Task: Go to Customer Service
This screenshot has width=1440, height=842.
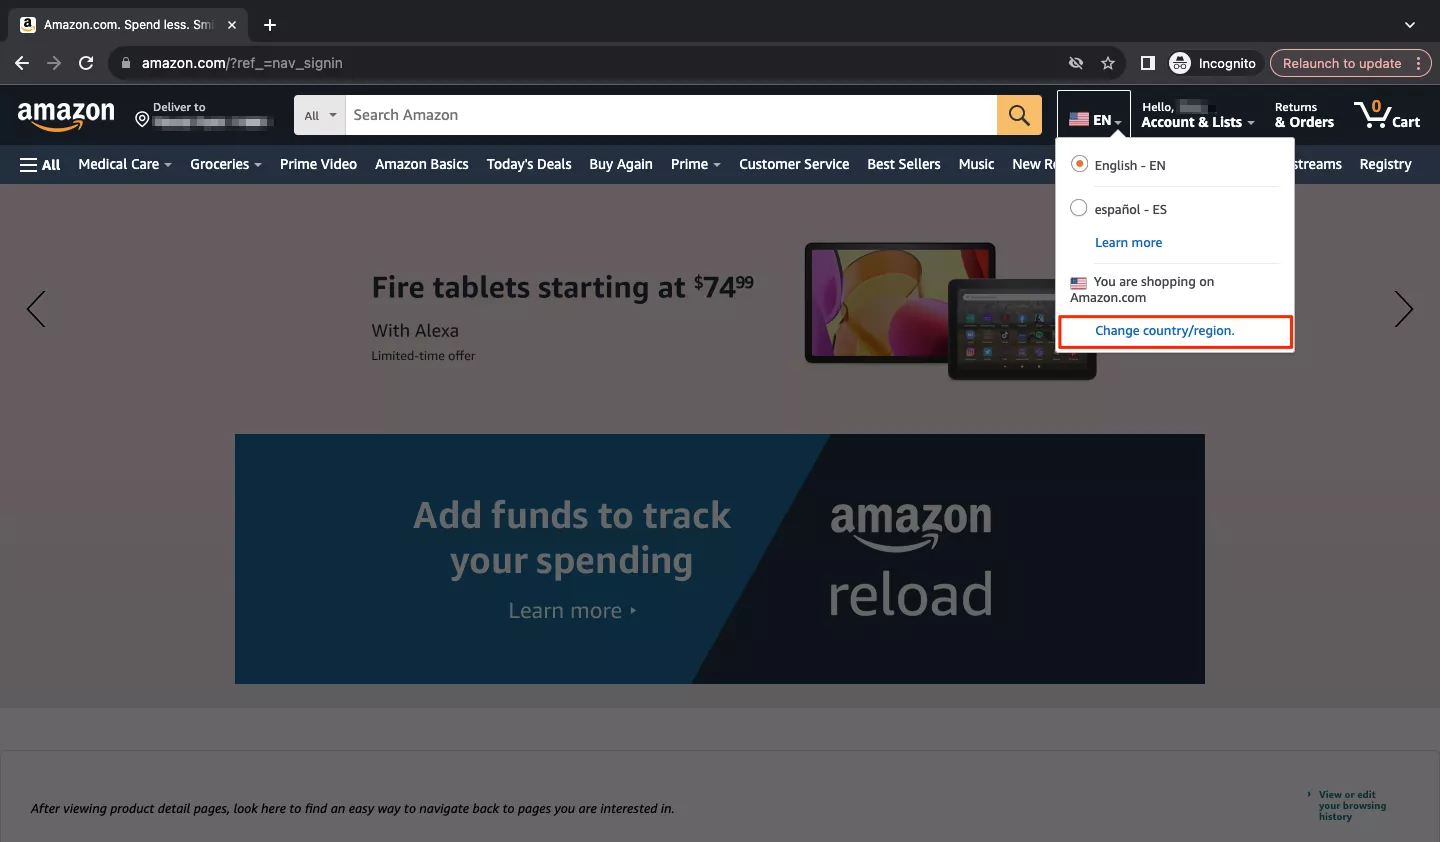Action: point(794,164)
